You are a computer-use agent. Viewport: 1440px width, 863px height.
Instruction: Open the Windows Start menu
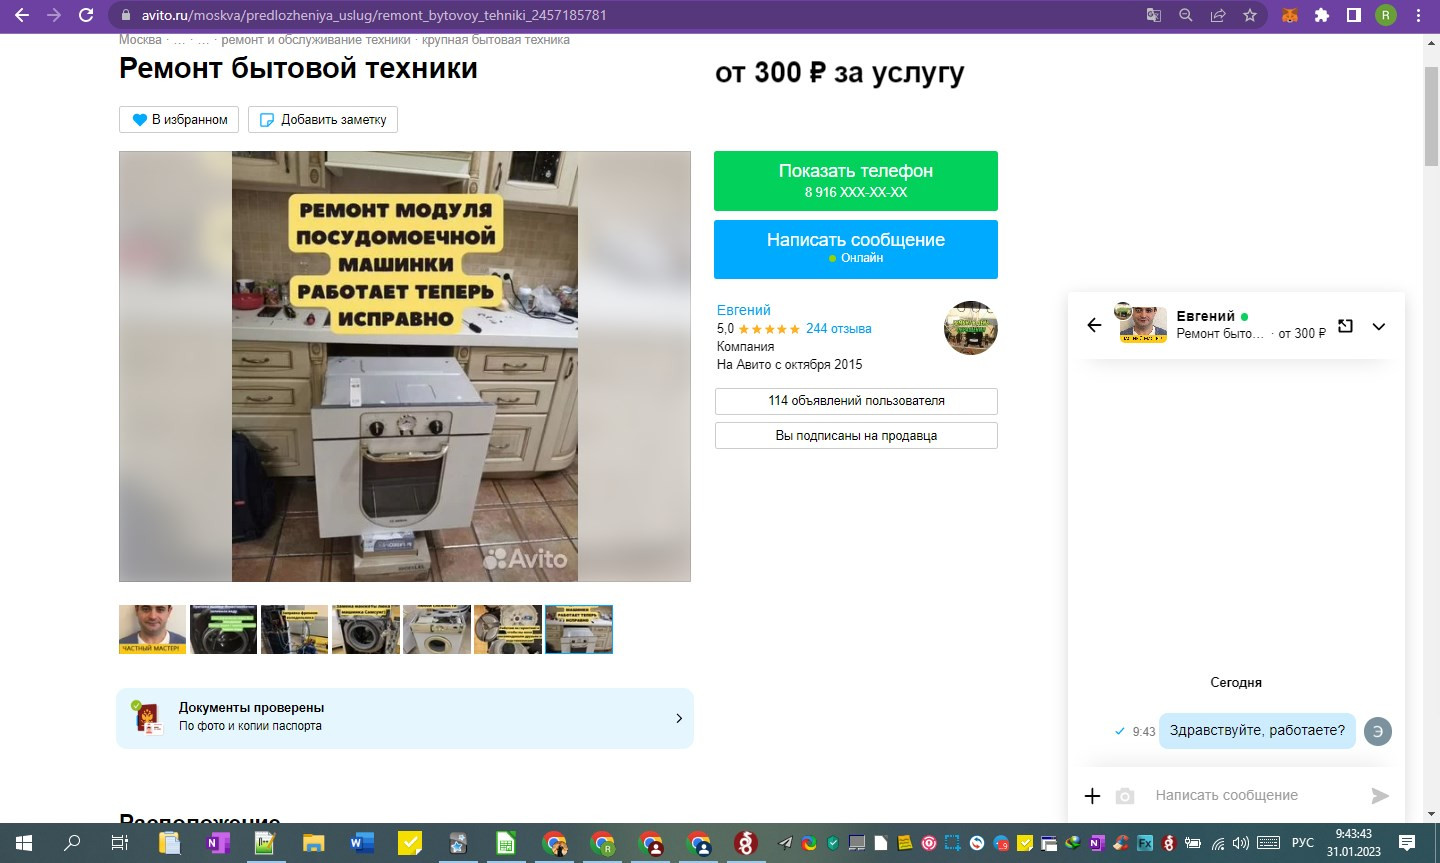[24, 843]
